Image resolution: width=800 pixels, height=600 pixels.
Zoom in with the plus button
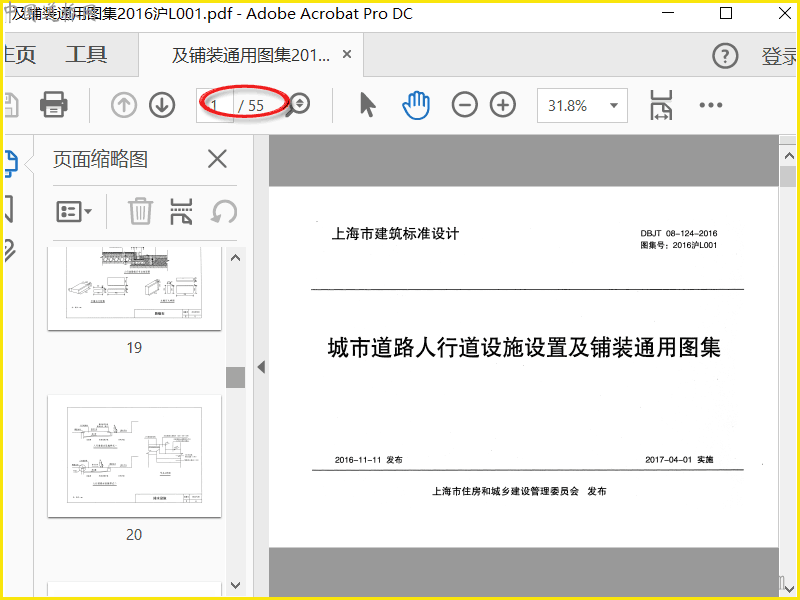pyautogui.click(x=503, y=105)
